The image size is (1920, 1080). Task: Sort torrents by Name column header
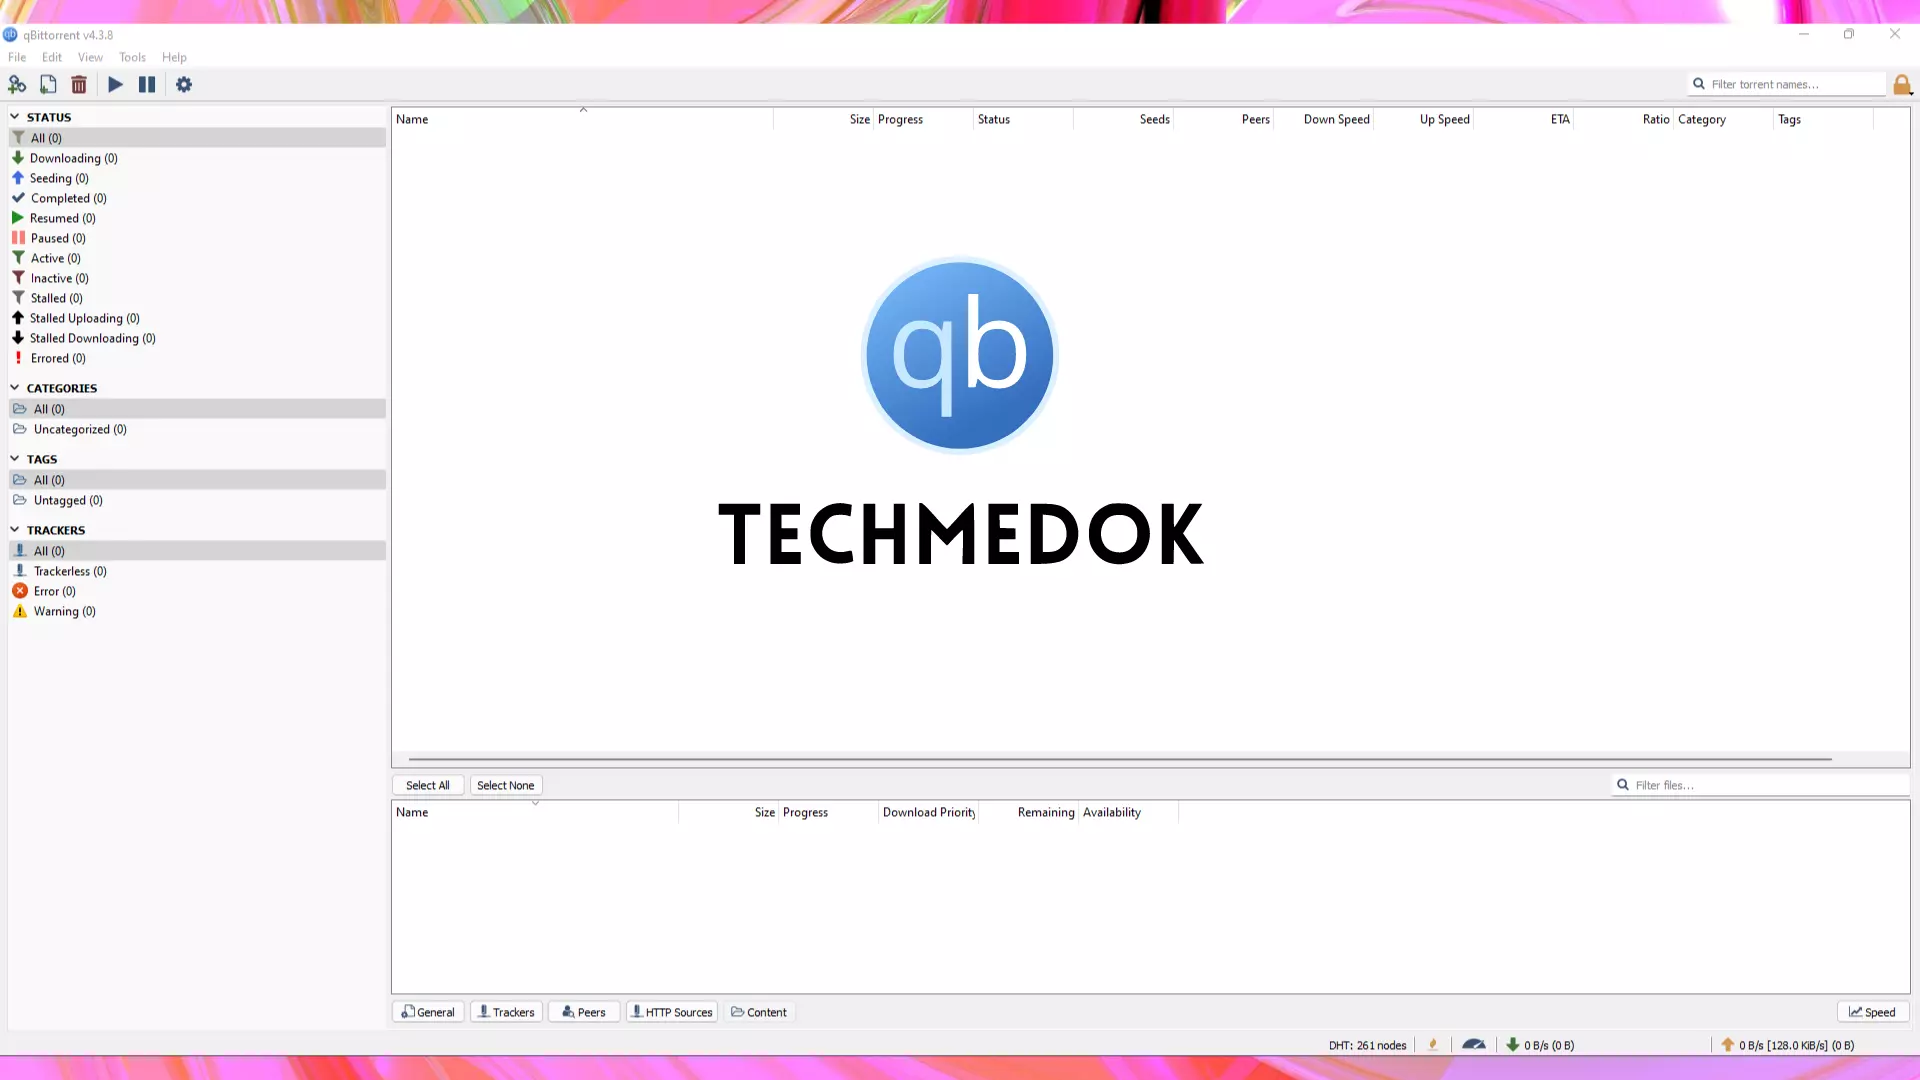[582, 119]
